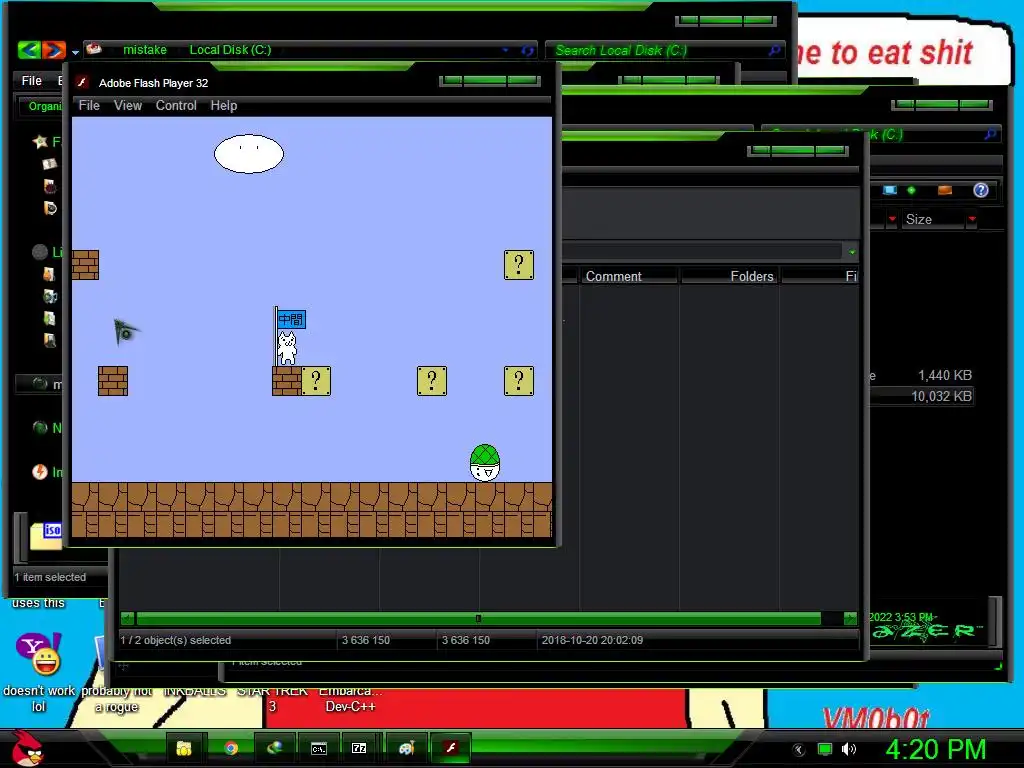
Task: Open the Videos library icon in sidebar
Action: point(50,340)
